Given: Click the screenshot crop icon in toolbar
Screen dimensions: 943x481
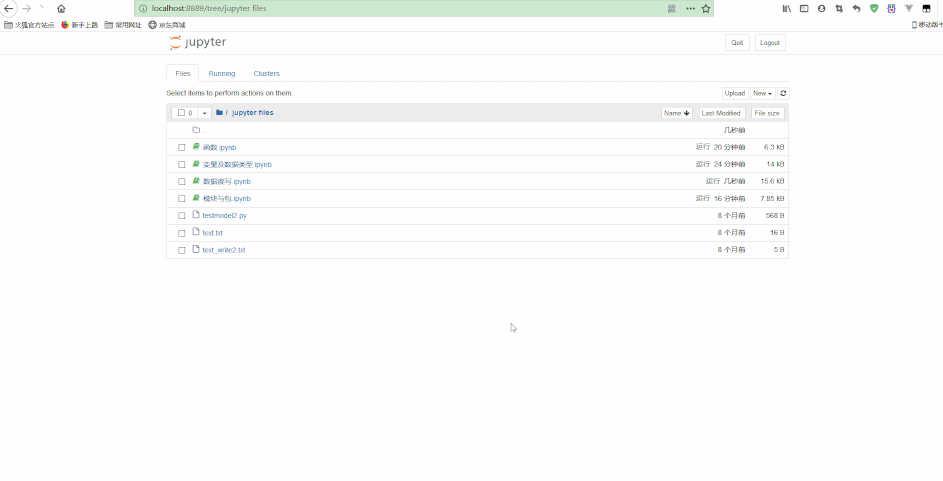Looking at the screenshot, I should 839,8.
